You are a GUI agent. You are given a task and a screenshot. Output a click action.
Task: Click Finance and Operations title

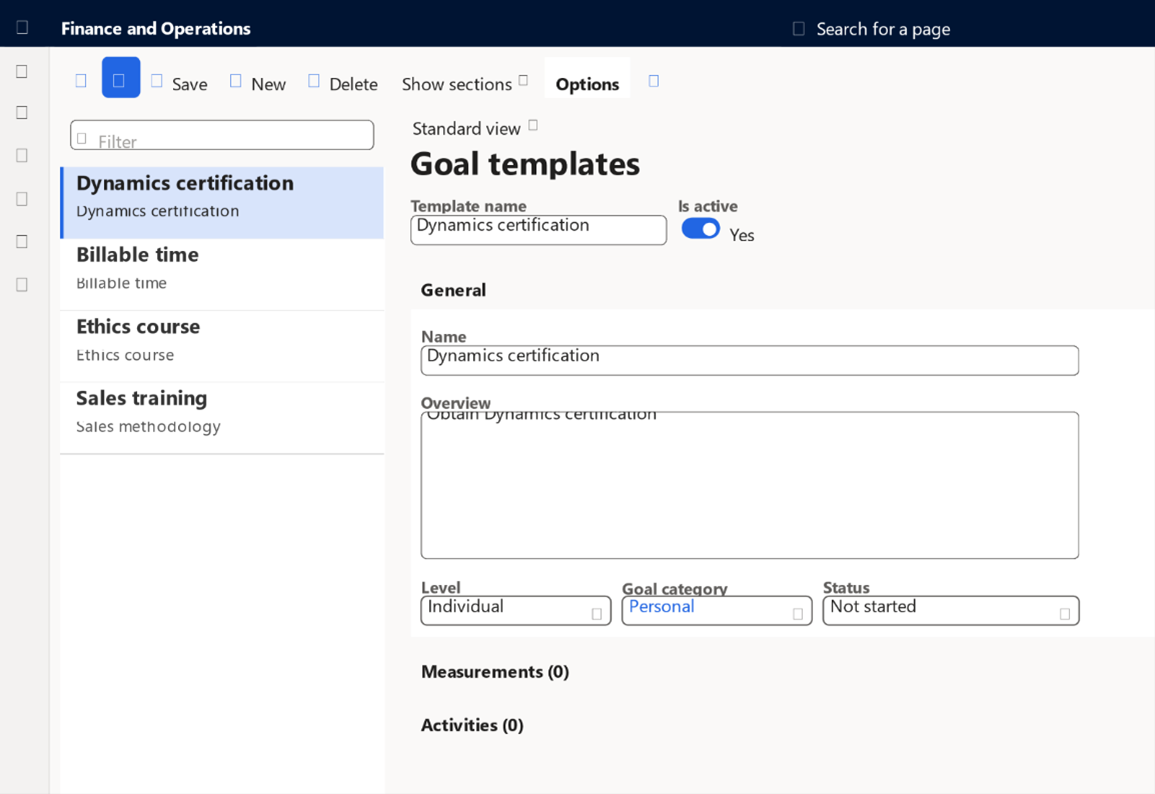coord(155,29)
